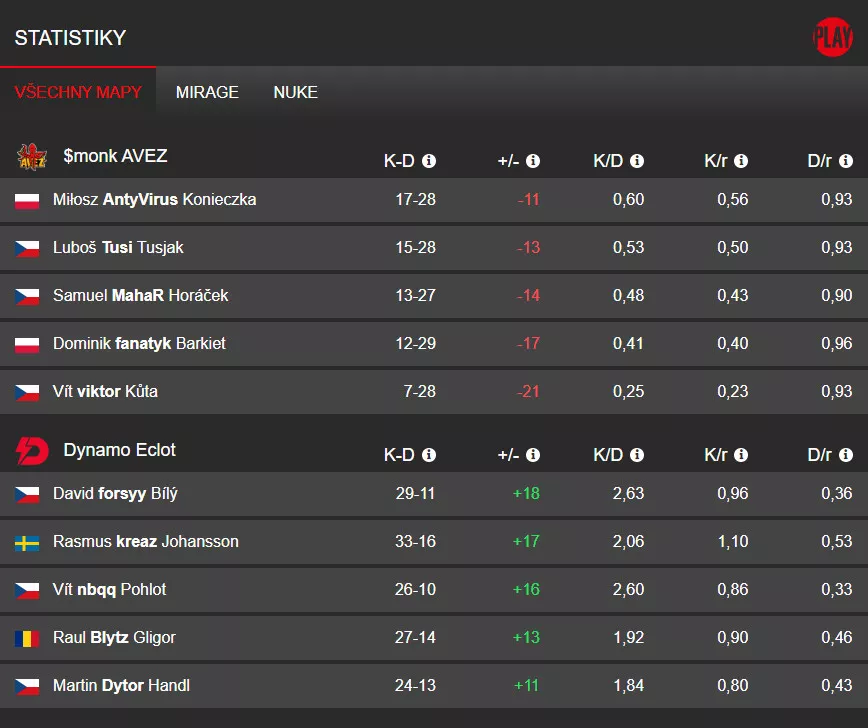868x728 pixels.
Task: Open the $monk AVEZ team name
Action: click(x=115, y=156)
